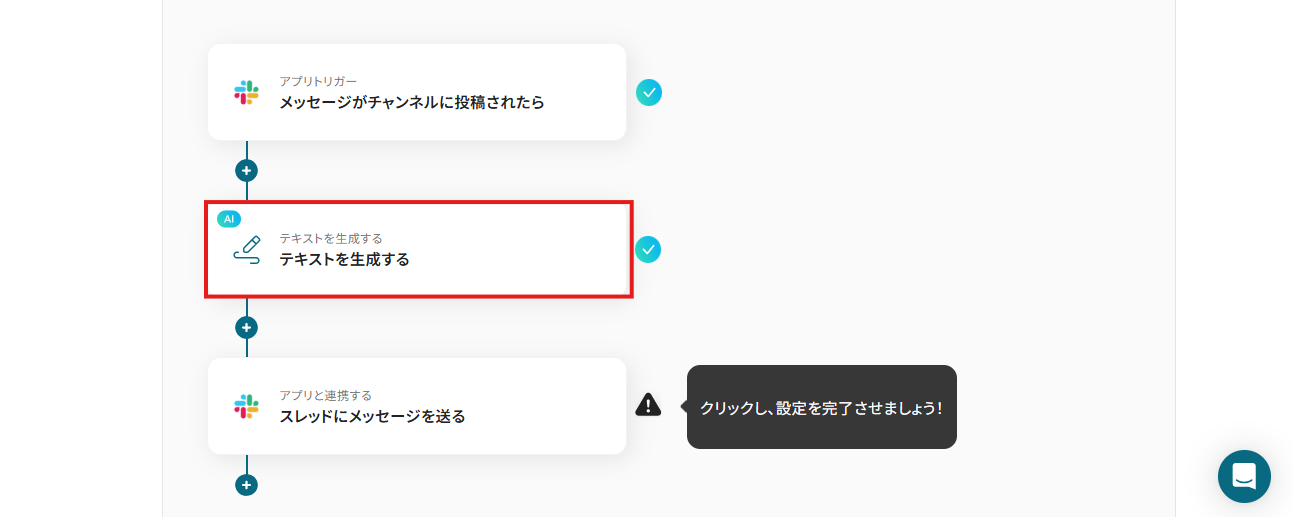
Task: Add a step at the end of the flow
Action: point(246,485)
